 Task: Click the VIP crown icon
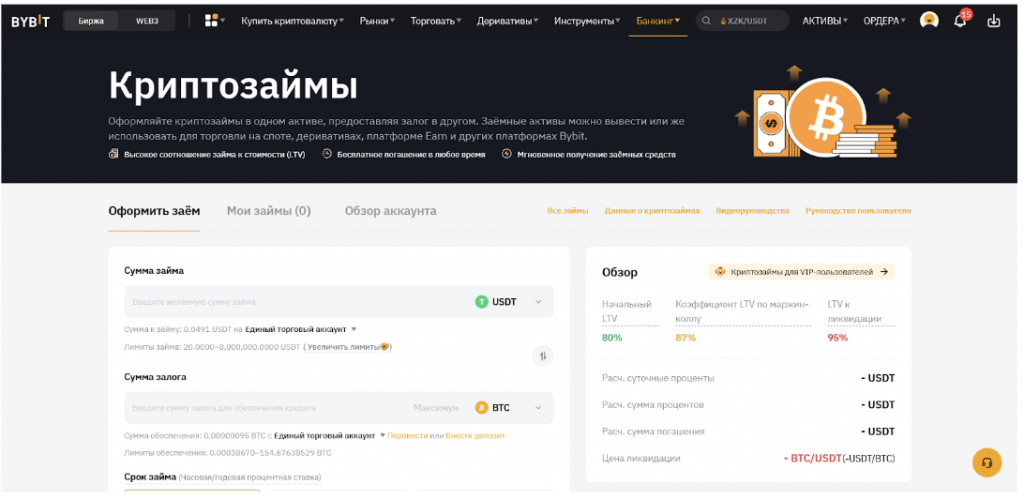(x=720, y=272)
